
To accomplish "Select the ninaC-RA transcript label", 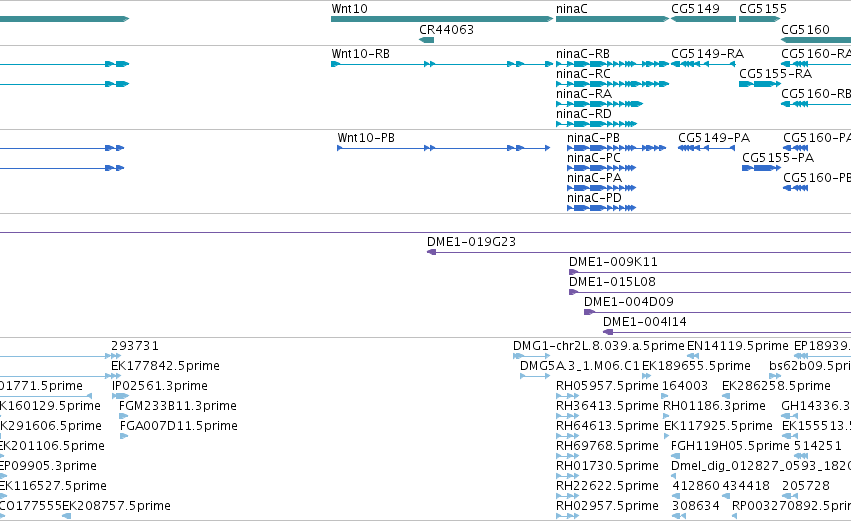I will tap(583, 94).
